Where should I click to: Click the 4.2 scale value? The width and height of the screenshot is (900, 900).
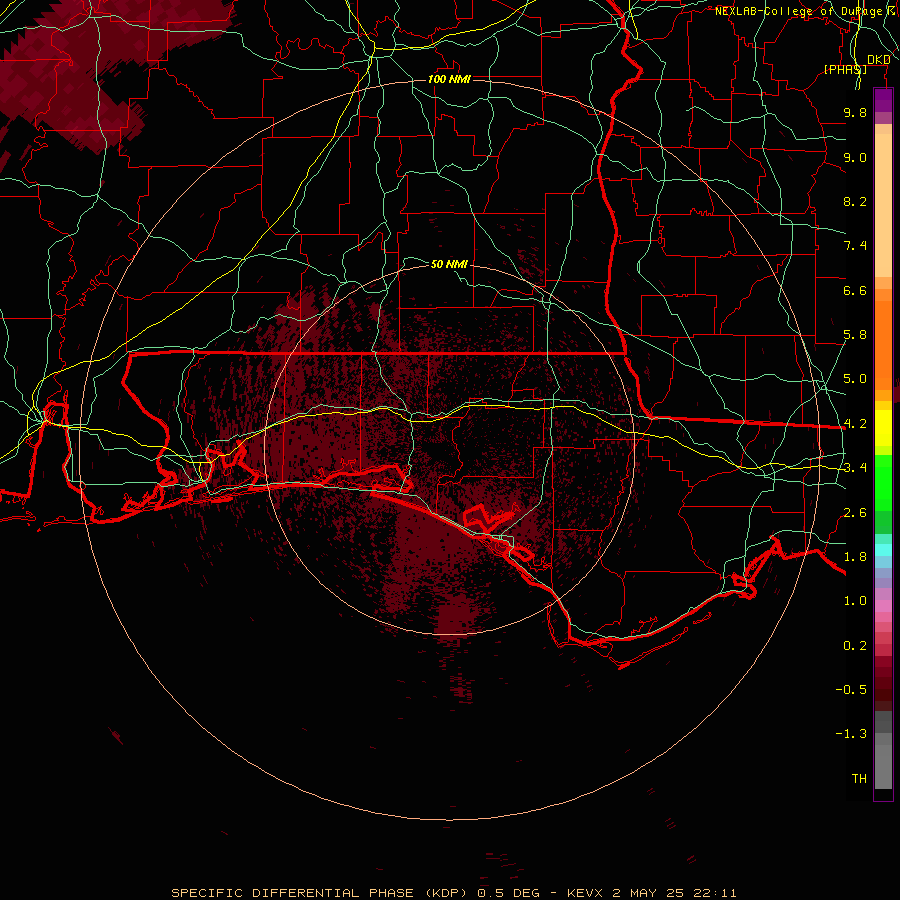point(855,424)
